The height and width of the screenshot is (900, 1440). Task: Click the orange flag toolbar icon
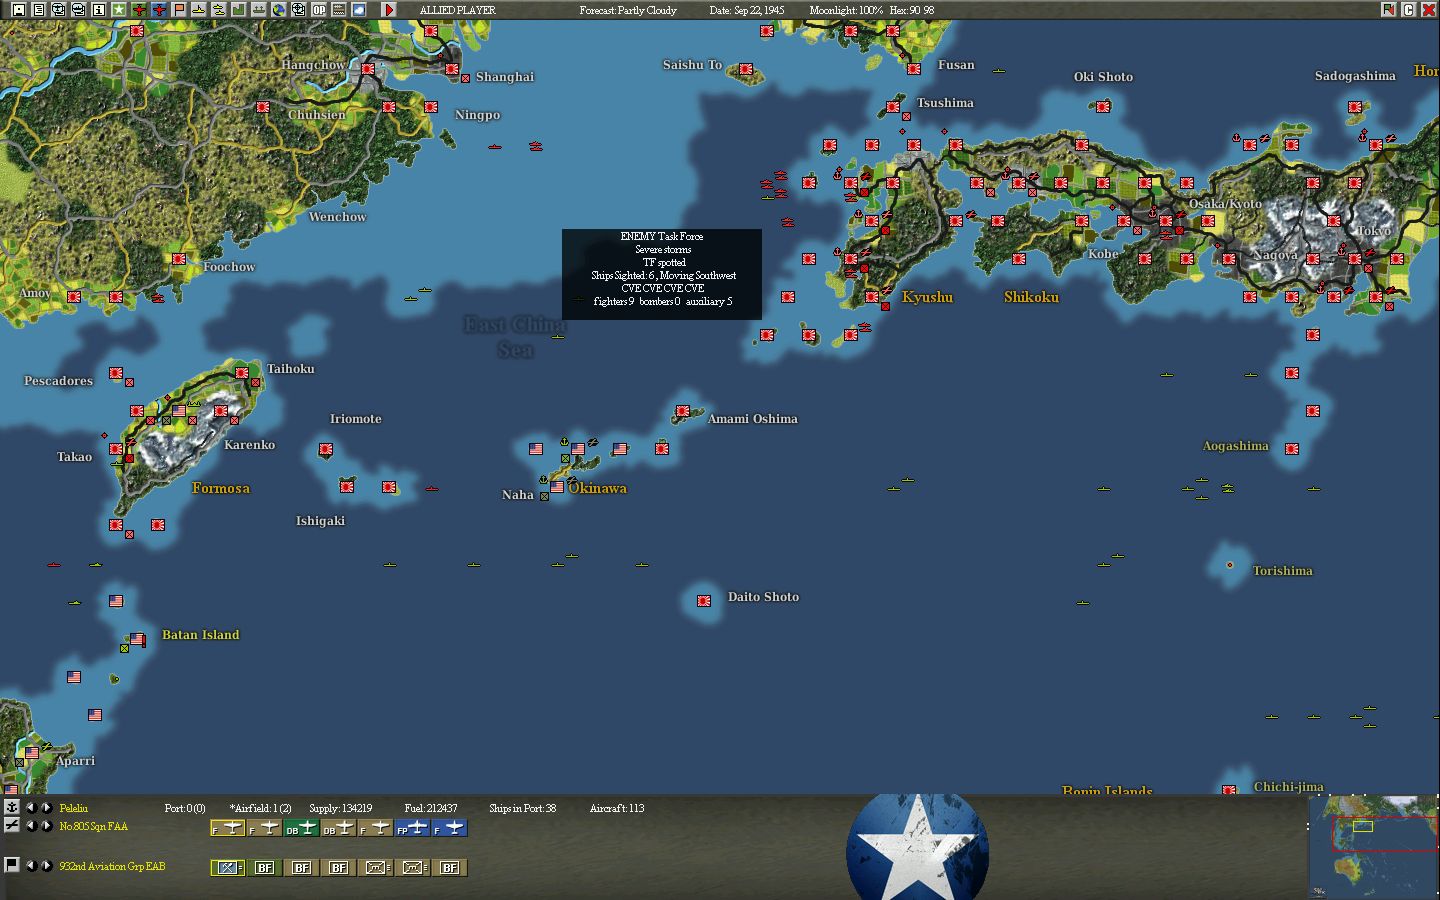pos(179,10)
